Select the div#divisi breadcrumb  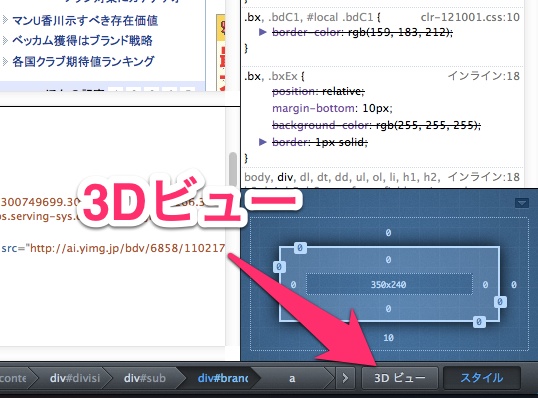click(x=75, y=378)
